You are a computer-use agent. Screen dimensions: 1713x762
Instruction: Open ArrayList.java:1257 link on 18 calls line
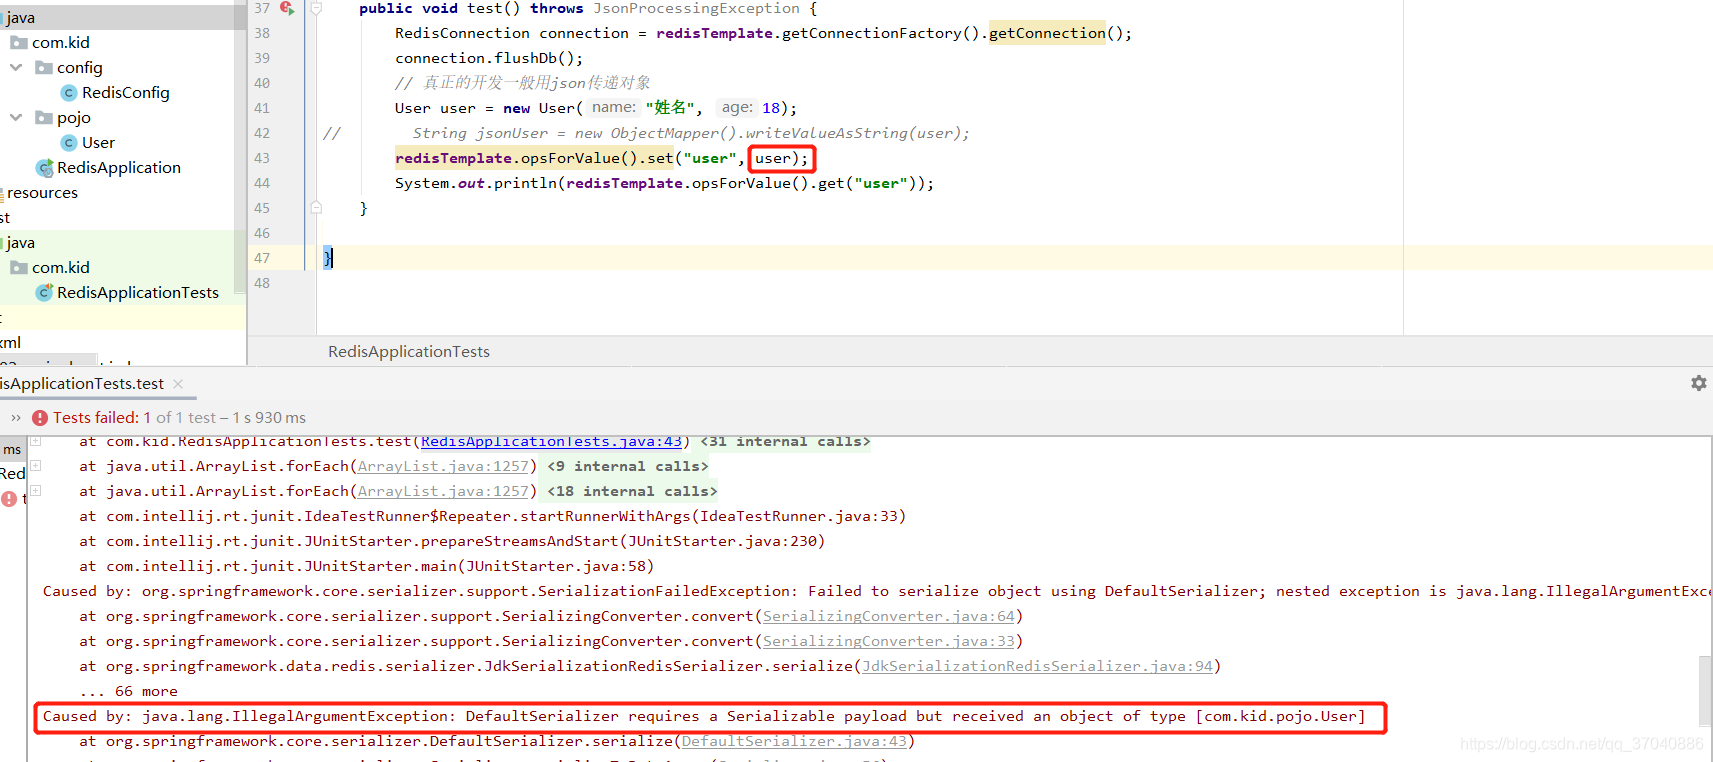click(x=443, y=492)
